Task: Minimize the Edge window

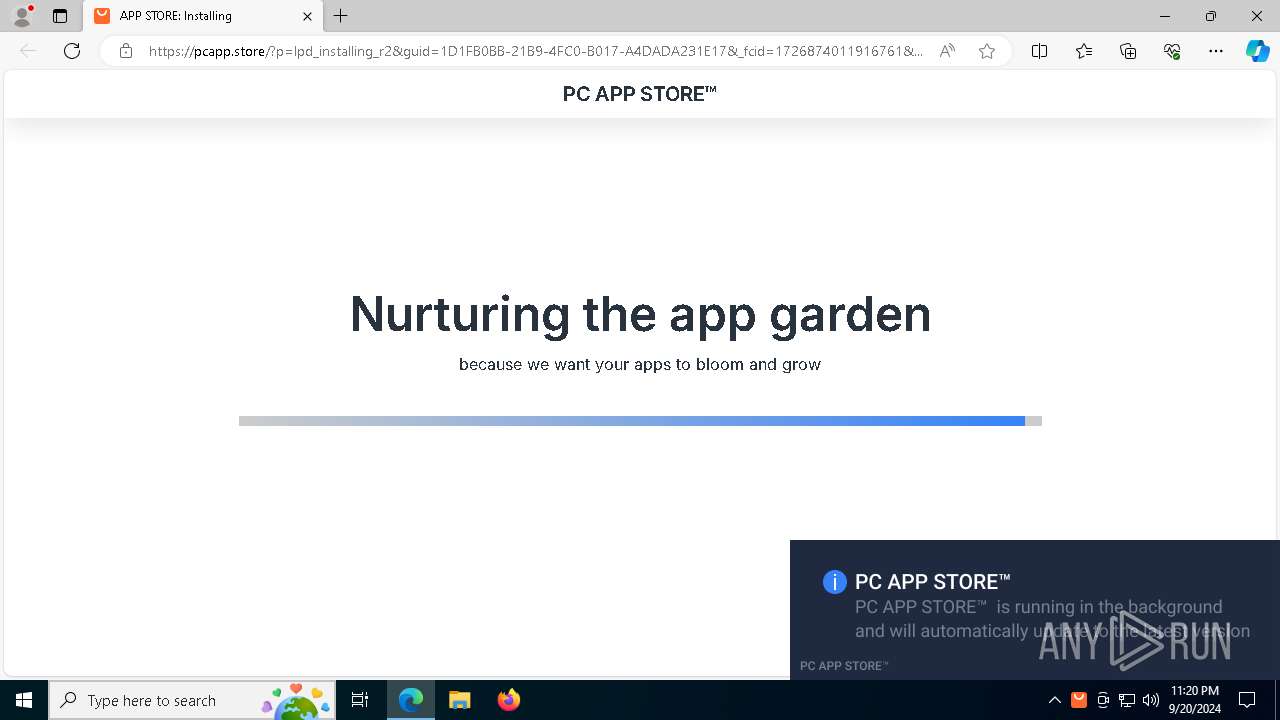Action: 1165,16
